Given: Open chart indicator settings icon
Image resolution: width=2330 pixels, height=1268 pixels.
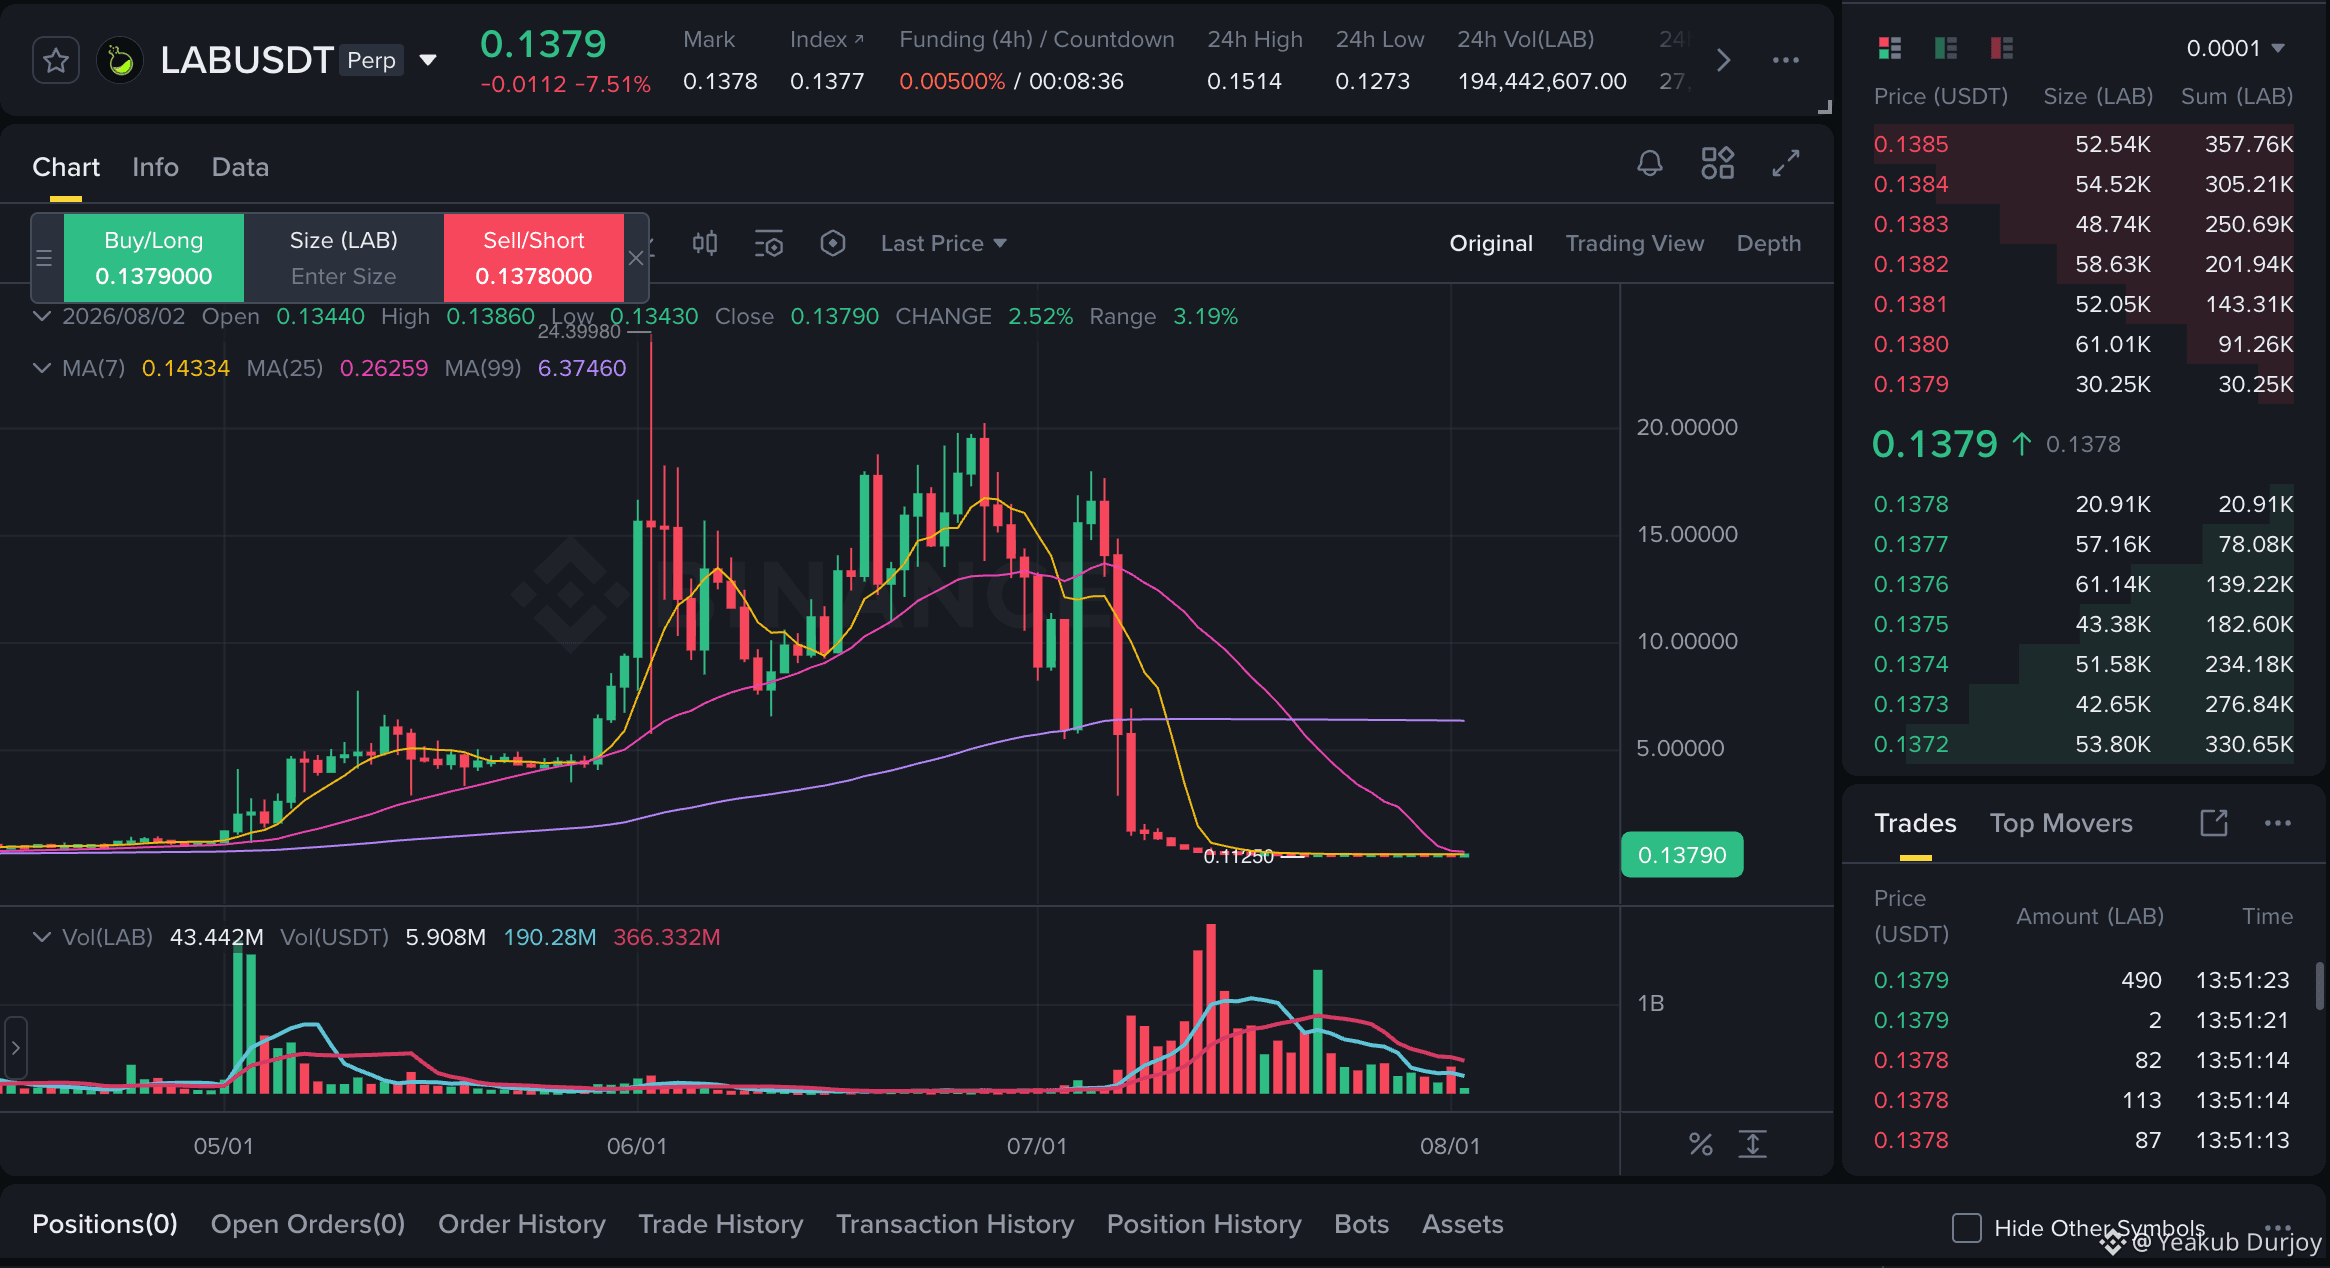Looking at the screenshot, I should tap(768, 243).
